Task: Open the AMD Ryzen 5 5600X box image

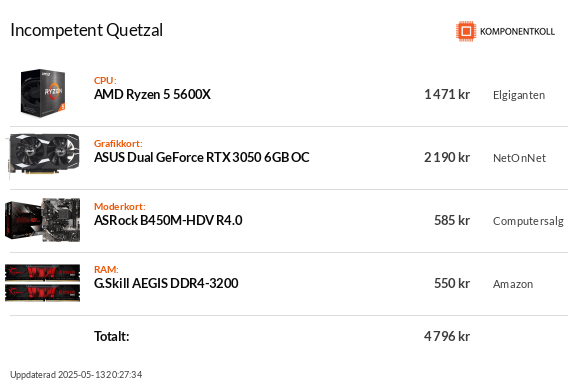Action: click(42, 93)
